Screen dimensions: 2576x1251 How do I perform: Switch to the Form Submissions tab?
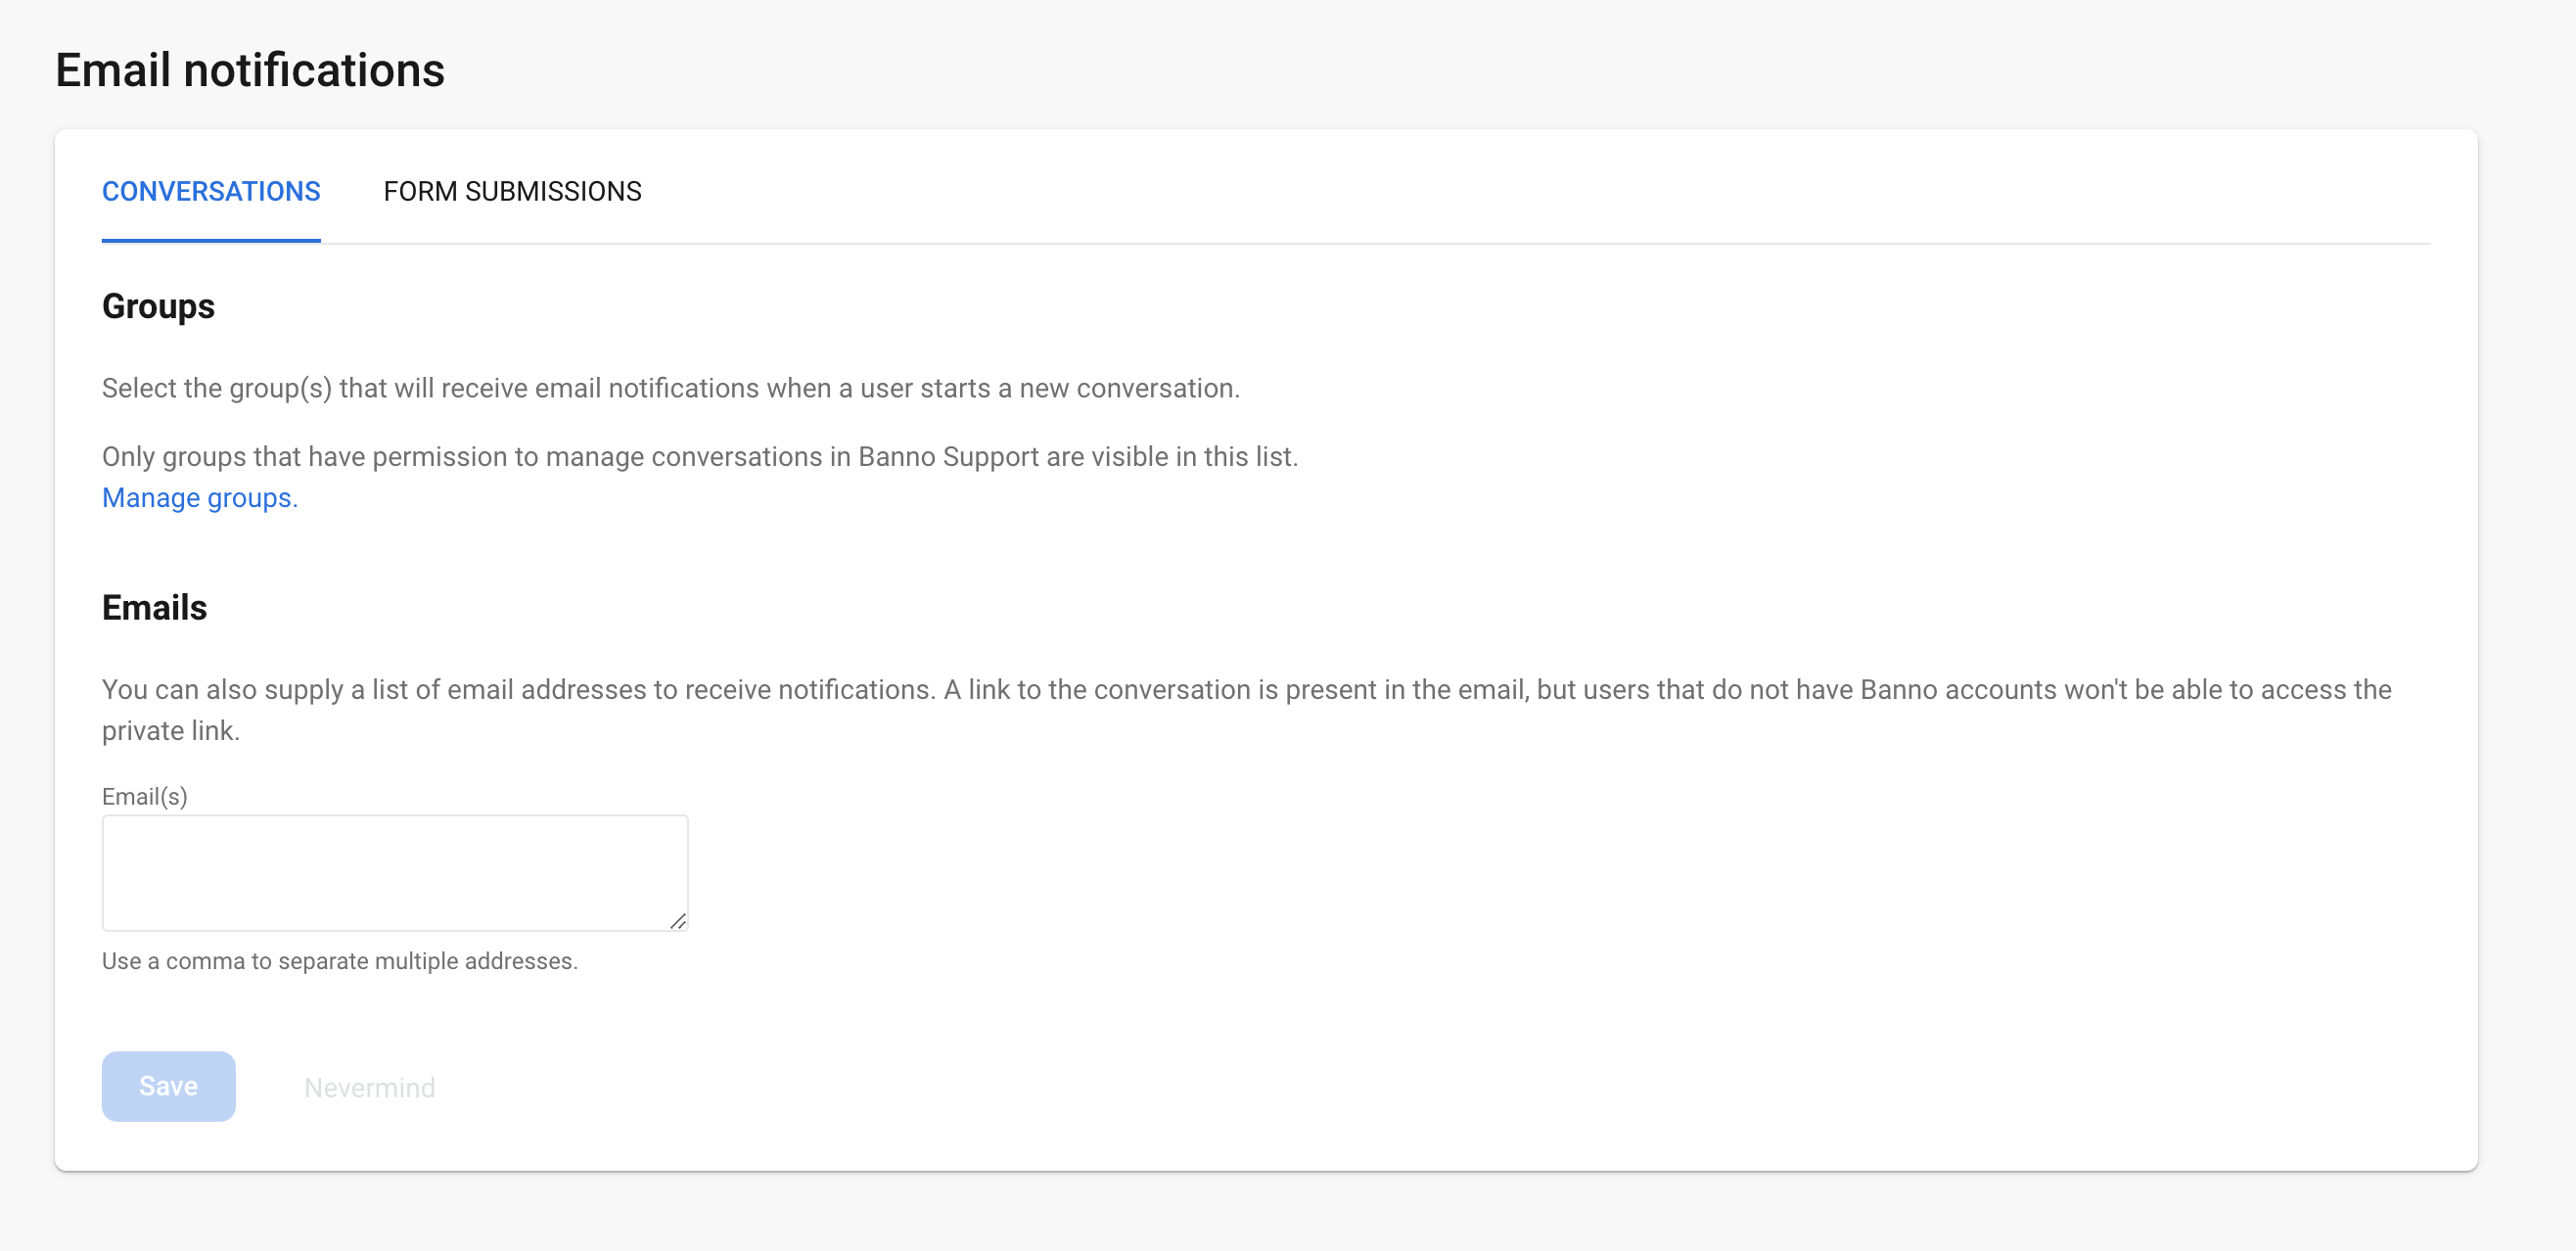(512, 191)
